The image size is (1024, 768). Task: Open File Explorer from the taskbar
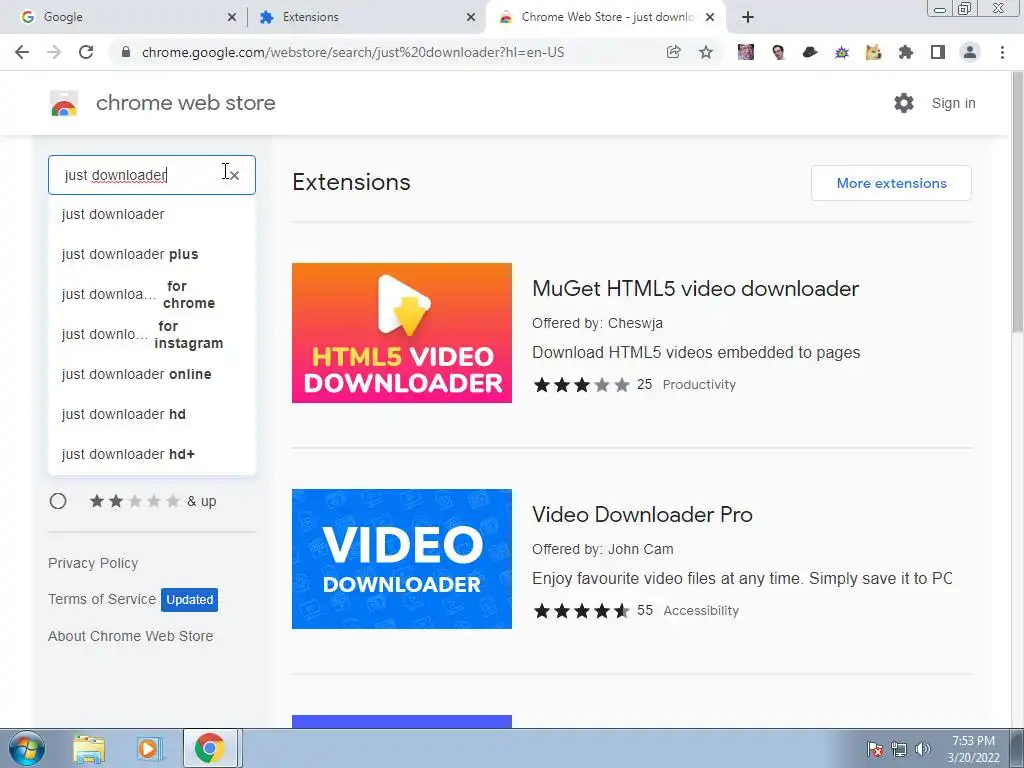(x=89, y=748)
